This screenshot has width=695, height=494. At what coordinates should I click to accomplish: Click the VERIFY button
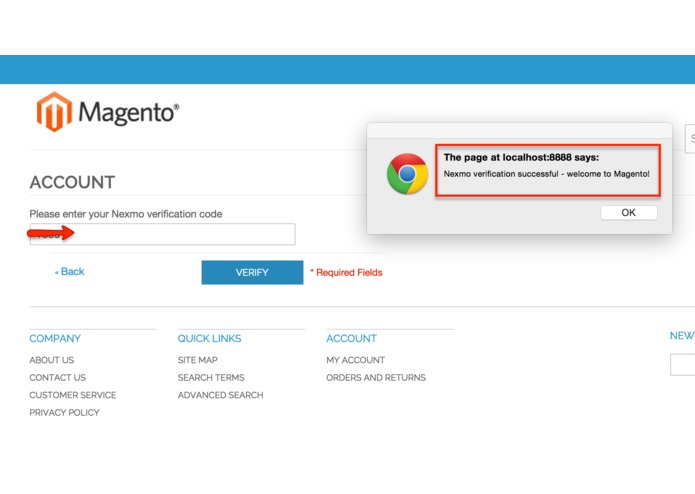pyautogui.click(x=252, y=272)
